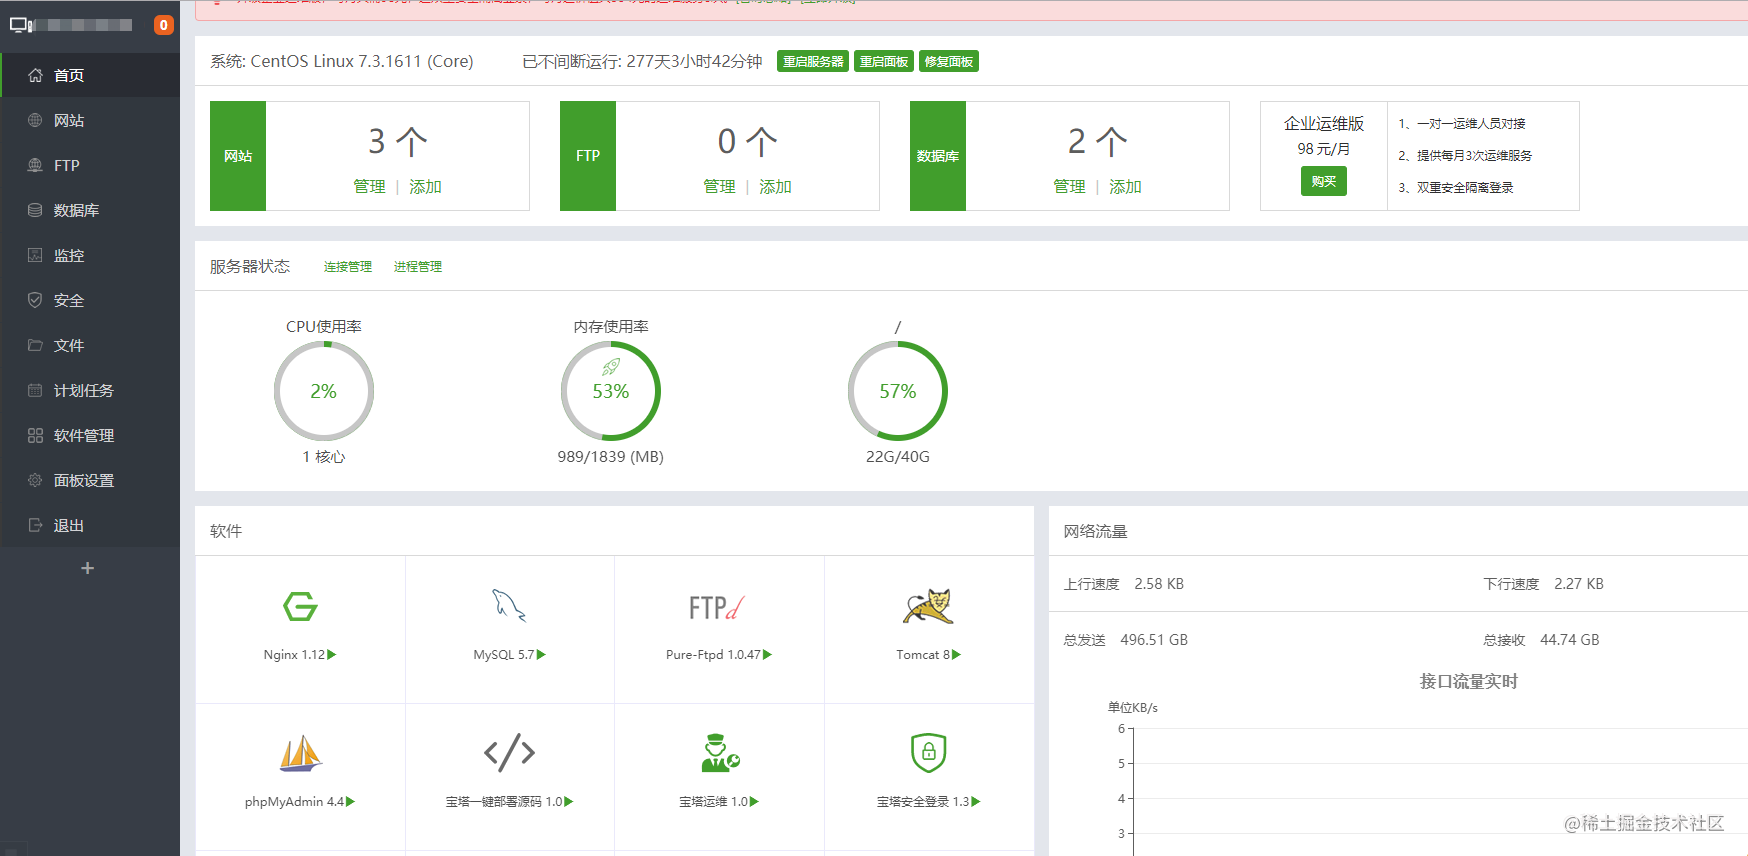Viewport: 1748px width, 856px height.
Task: Click the 下行速度 2.27 KB value
Action: point(1579,584)
